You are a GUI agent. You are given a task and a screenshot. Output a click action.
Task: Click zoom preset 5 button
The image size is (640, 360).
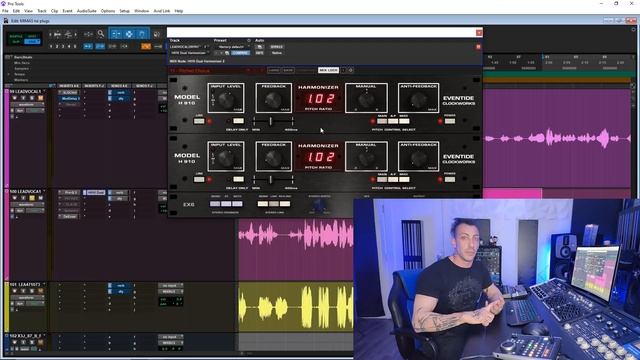click(x=75, y=46)
